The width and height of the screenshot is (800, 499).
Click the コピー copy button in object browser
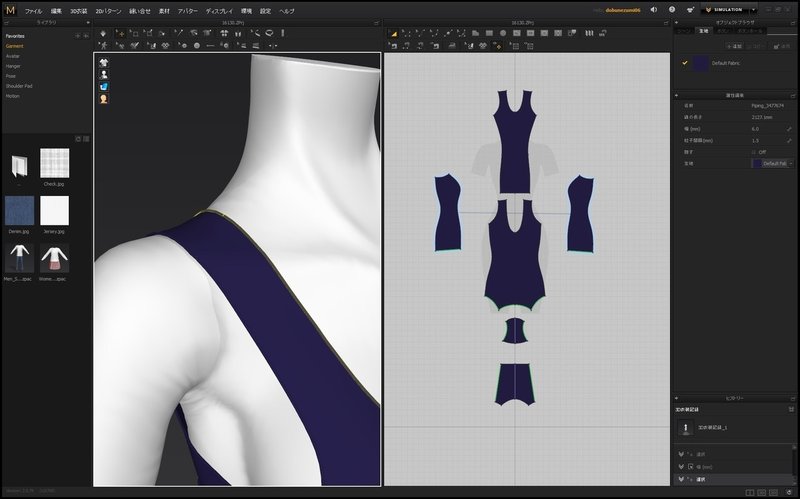[x=756, y=46]
